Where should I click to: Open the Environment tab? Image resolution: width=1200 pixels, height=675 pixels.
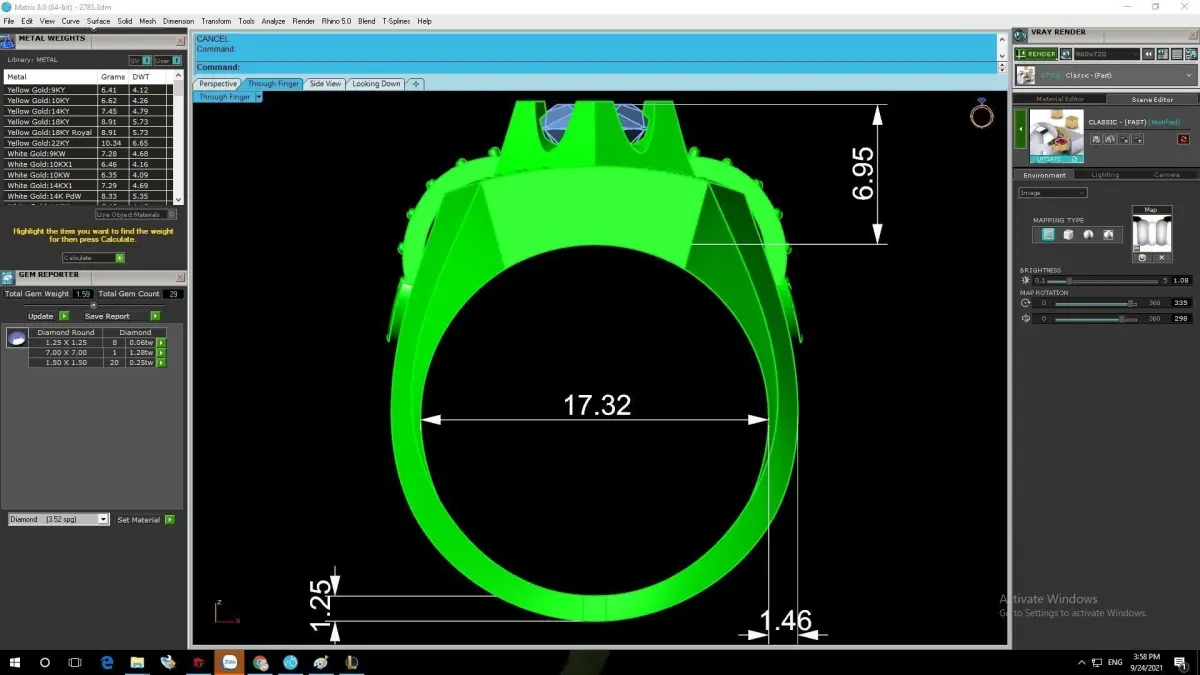(x=1044, y=174)
